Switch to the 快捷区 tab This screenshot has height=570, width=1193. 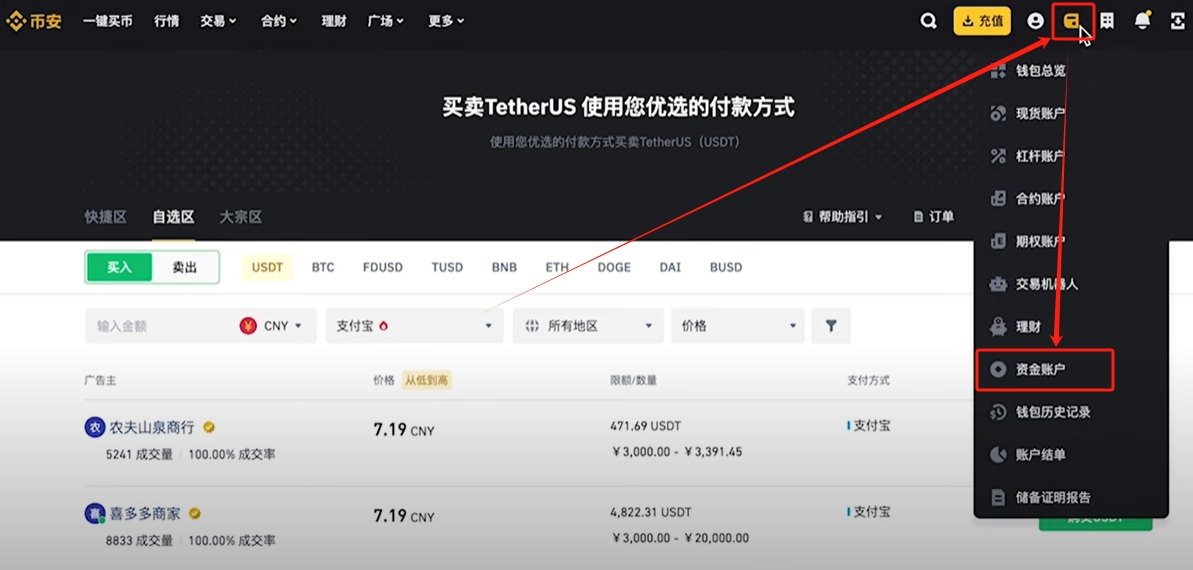(x=106, y=217)
